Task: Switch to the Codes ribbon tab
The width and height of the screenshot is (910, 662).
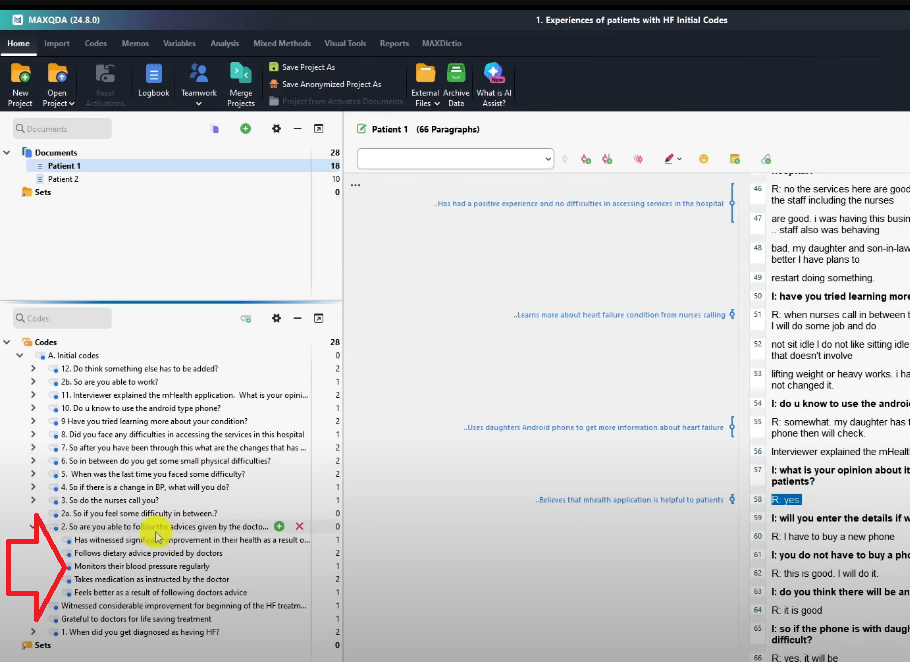Action: click(x=96, y=44)
